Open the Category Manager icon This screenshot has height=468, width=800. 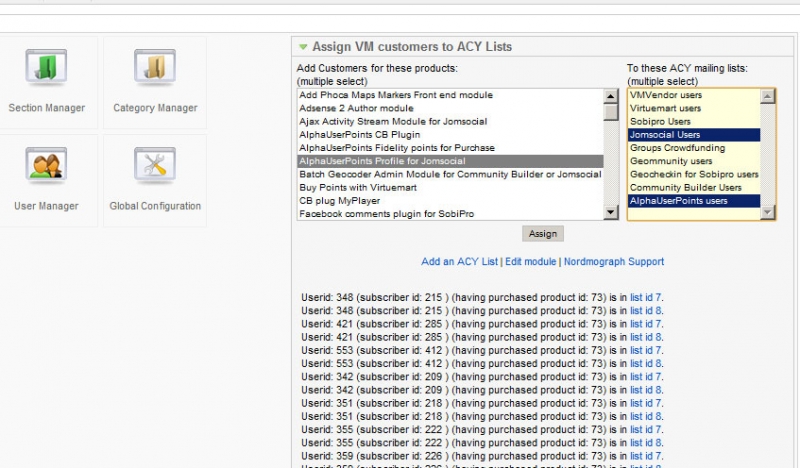click(x=155, y=66)
